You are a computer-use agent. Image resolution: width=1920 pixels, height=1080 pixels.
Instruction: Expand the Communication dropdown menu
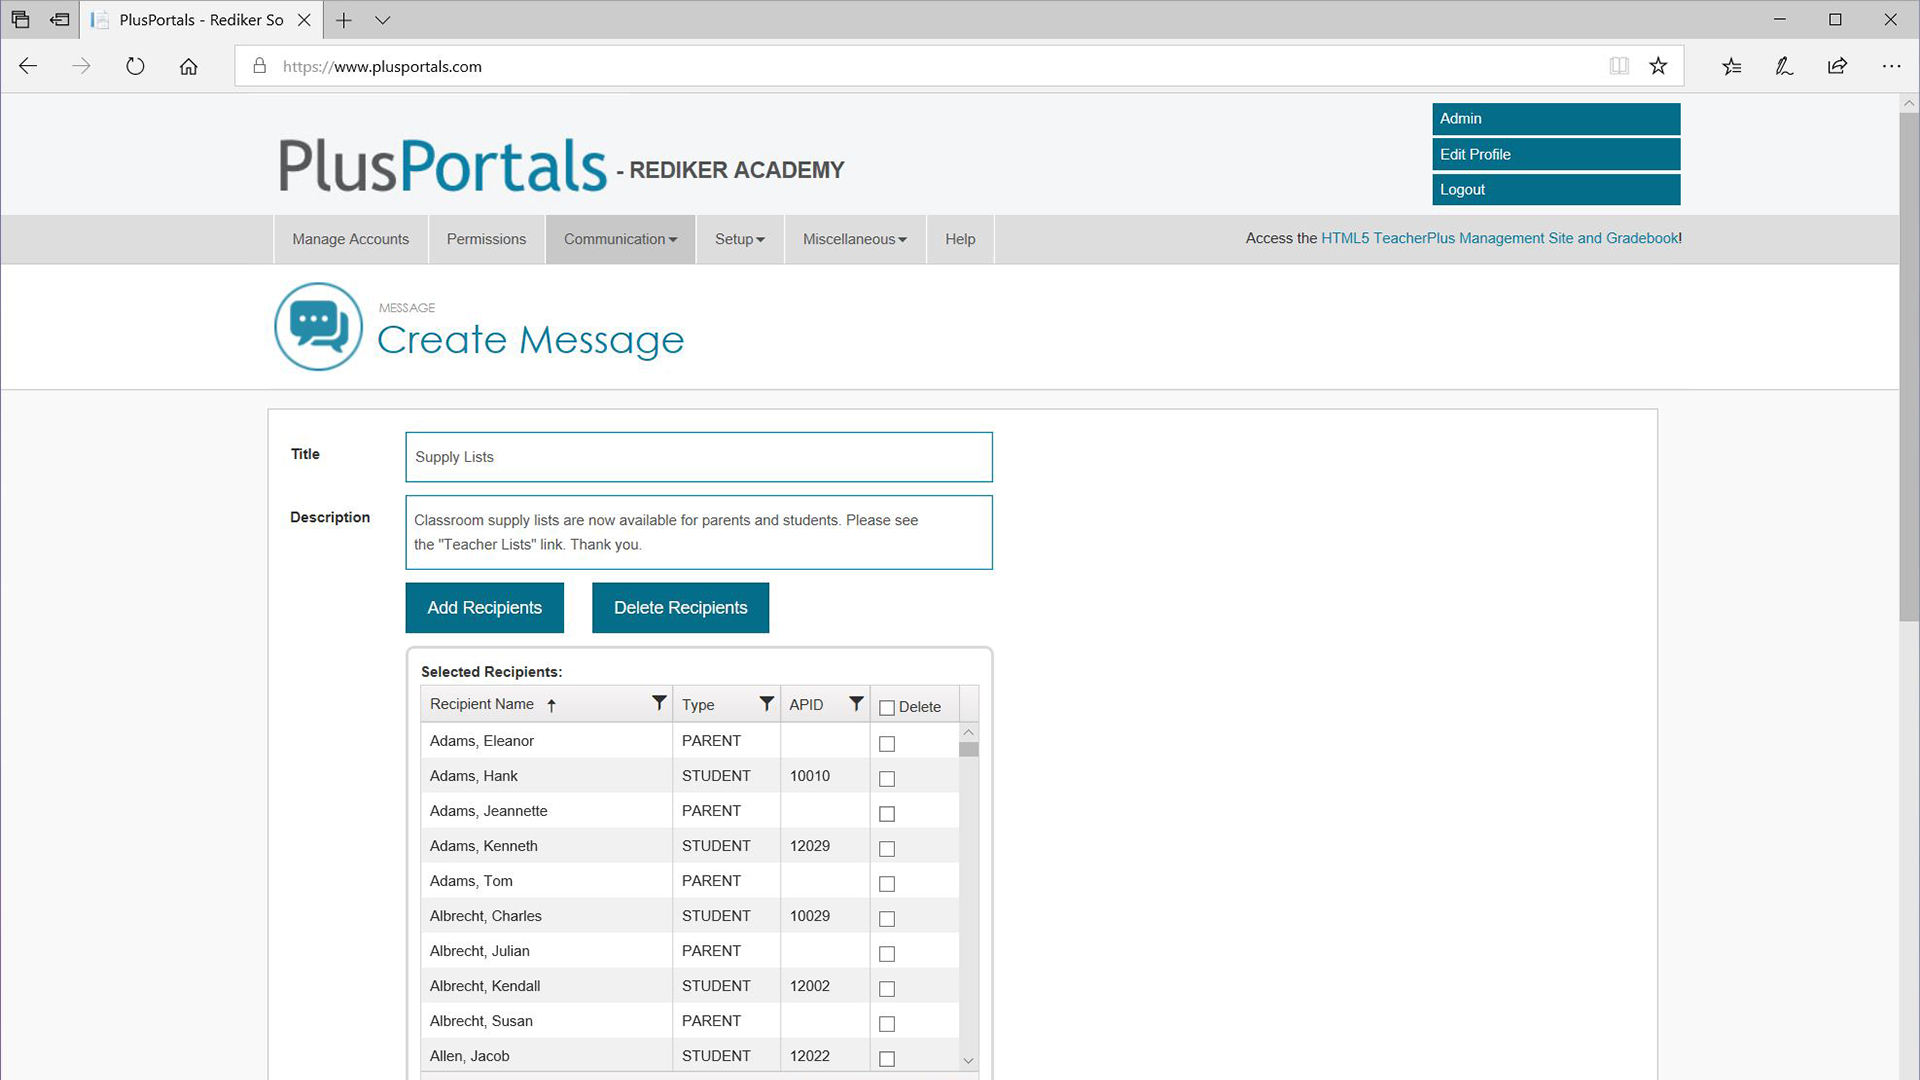pos(620,239)
